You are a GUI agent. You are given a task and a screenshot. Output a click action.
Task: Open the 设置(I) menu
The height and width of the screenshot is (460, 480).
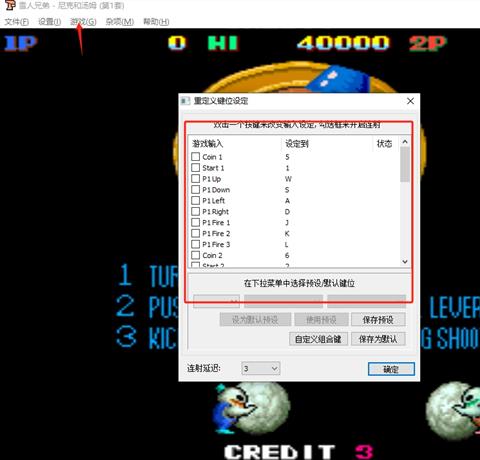[50, 22]
